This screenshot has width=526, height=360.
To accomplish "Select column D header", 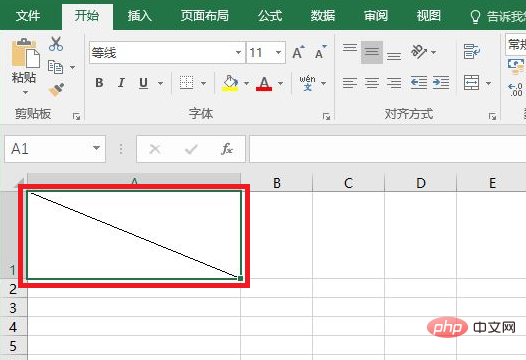I will tap(420, 183).
